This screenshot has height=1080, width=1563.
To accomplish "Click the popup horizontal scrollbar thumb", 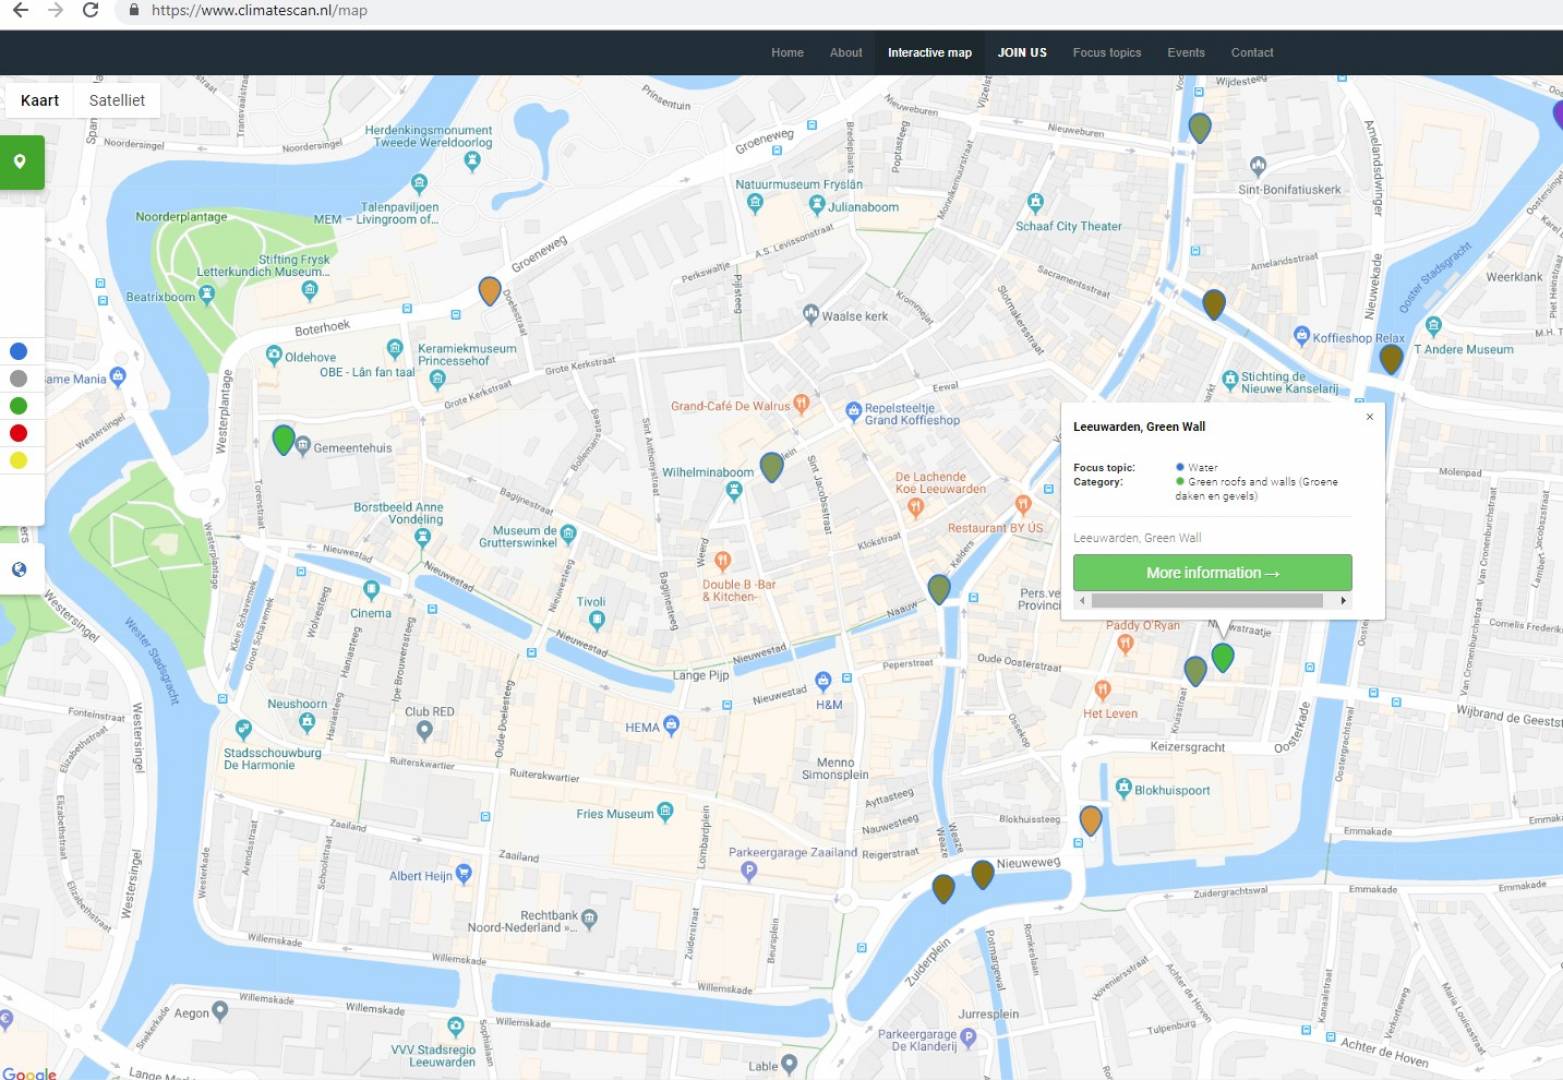I will 1207,601.
